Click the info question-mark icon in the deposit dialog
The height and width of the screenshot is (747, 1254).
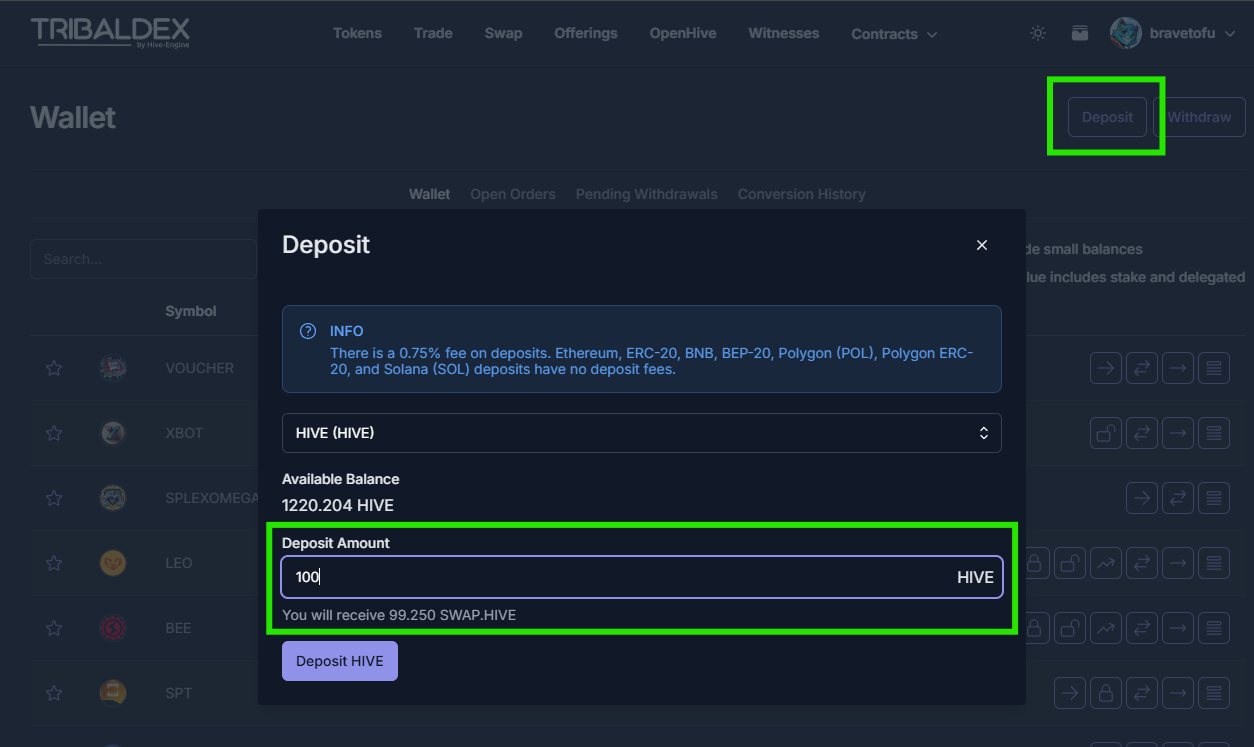pos(308,331)
